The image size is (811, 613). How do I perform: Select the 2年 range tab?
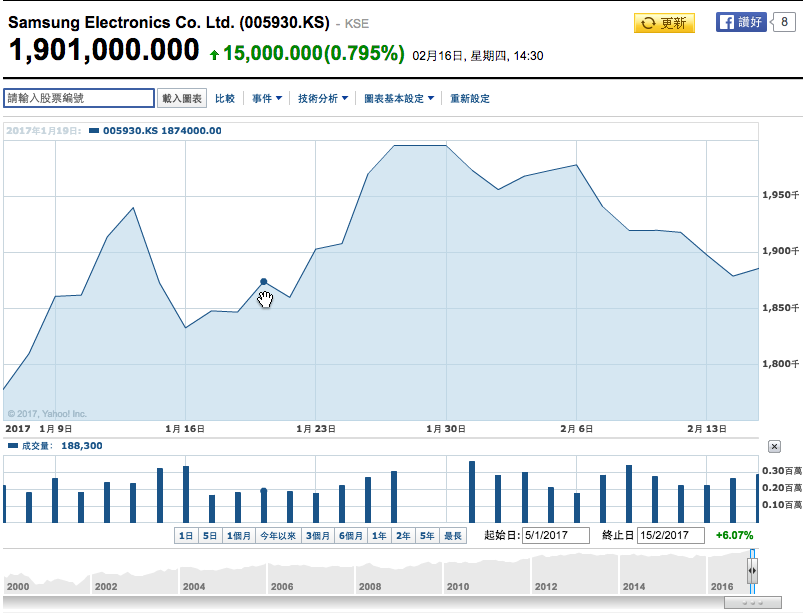(403, 535)
